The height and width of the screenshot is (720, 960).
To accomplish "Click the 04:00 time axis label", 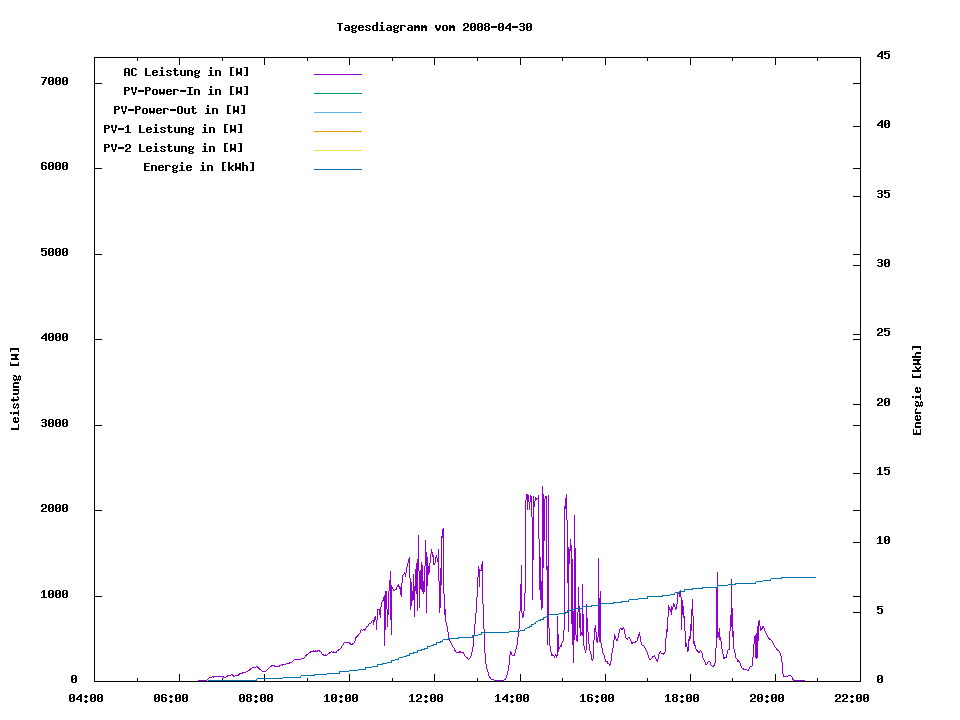I will (86, 698).
